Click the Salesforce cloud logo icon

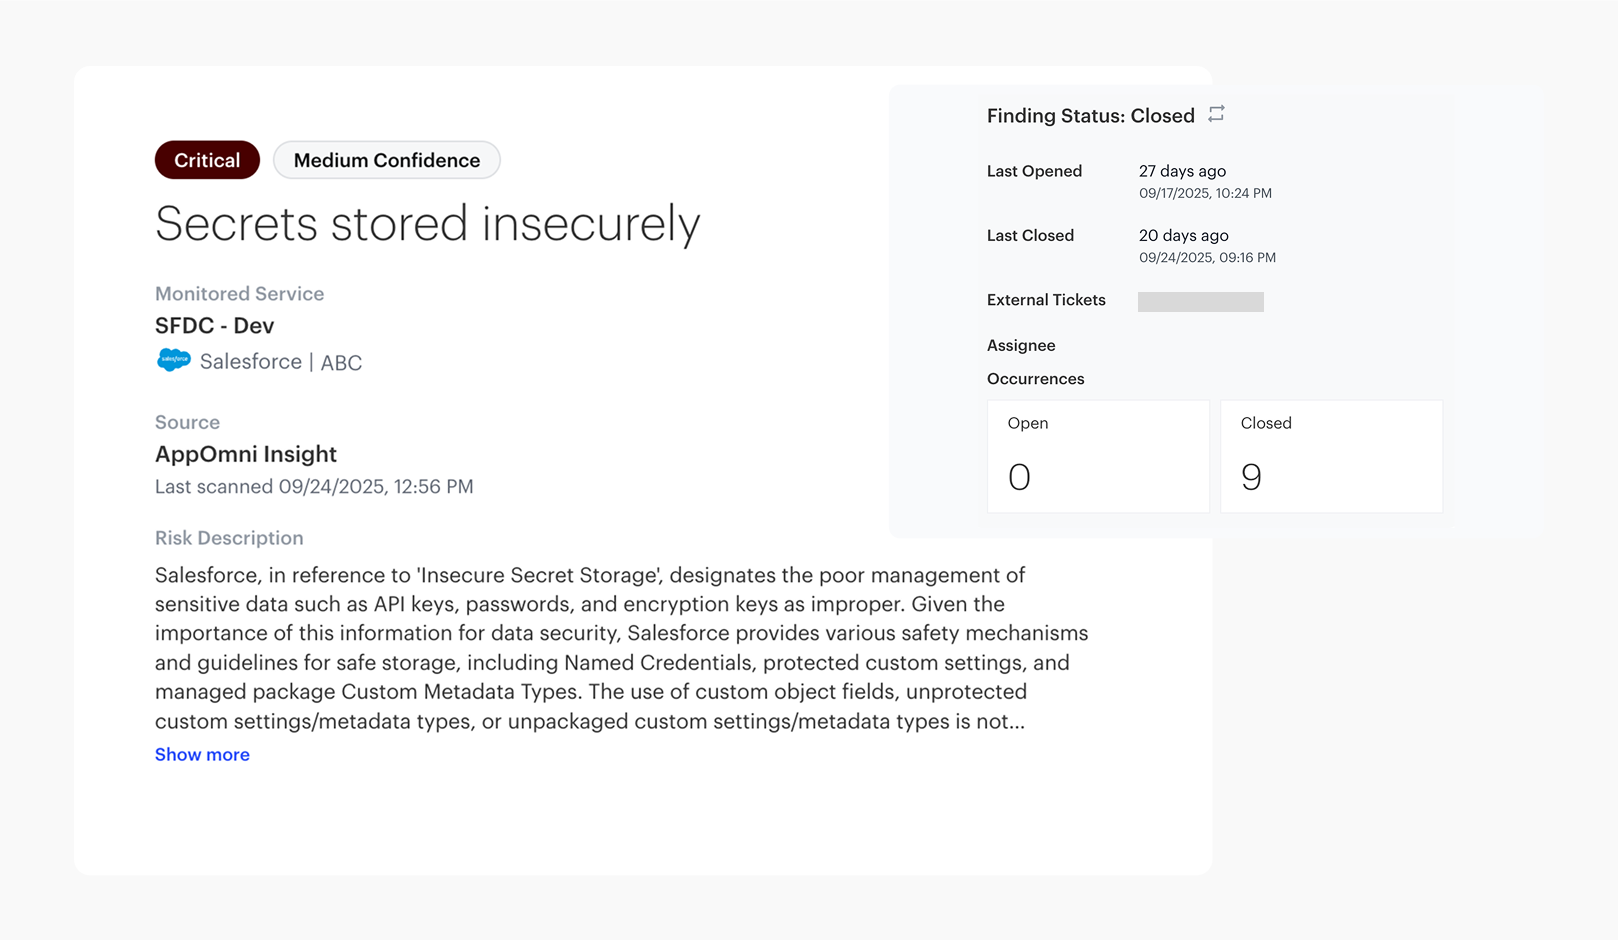[173, 360]
